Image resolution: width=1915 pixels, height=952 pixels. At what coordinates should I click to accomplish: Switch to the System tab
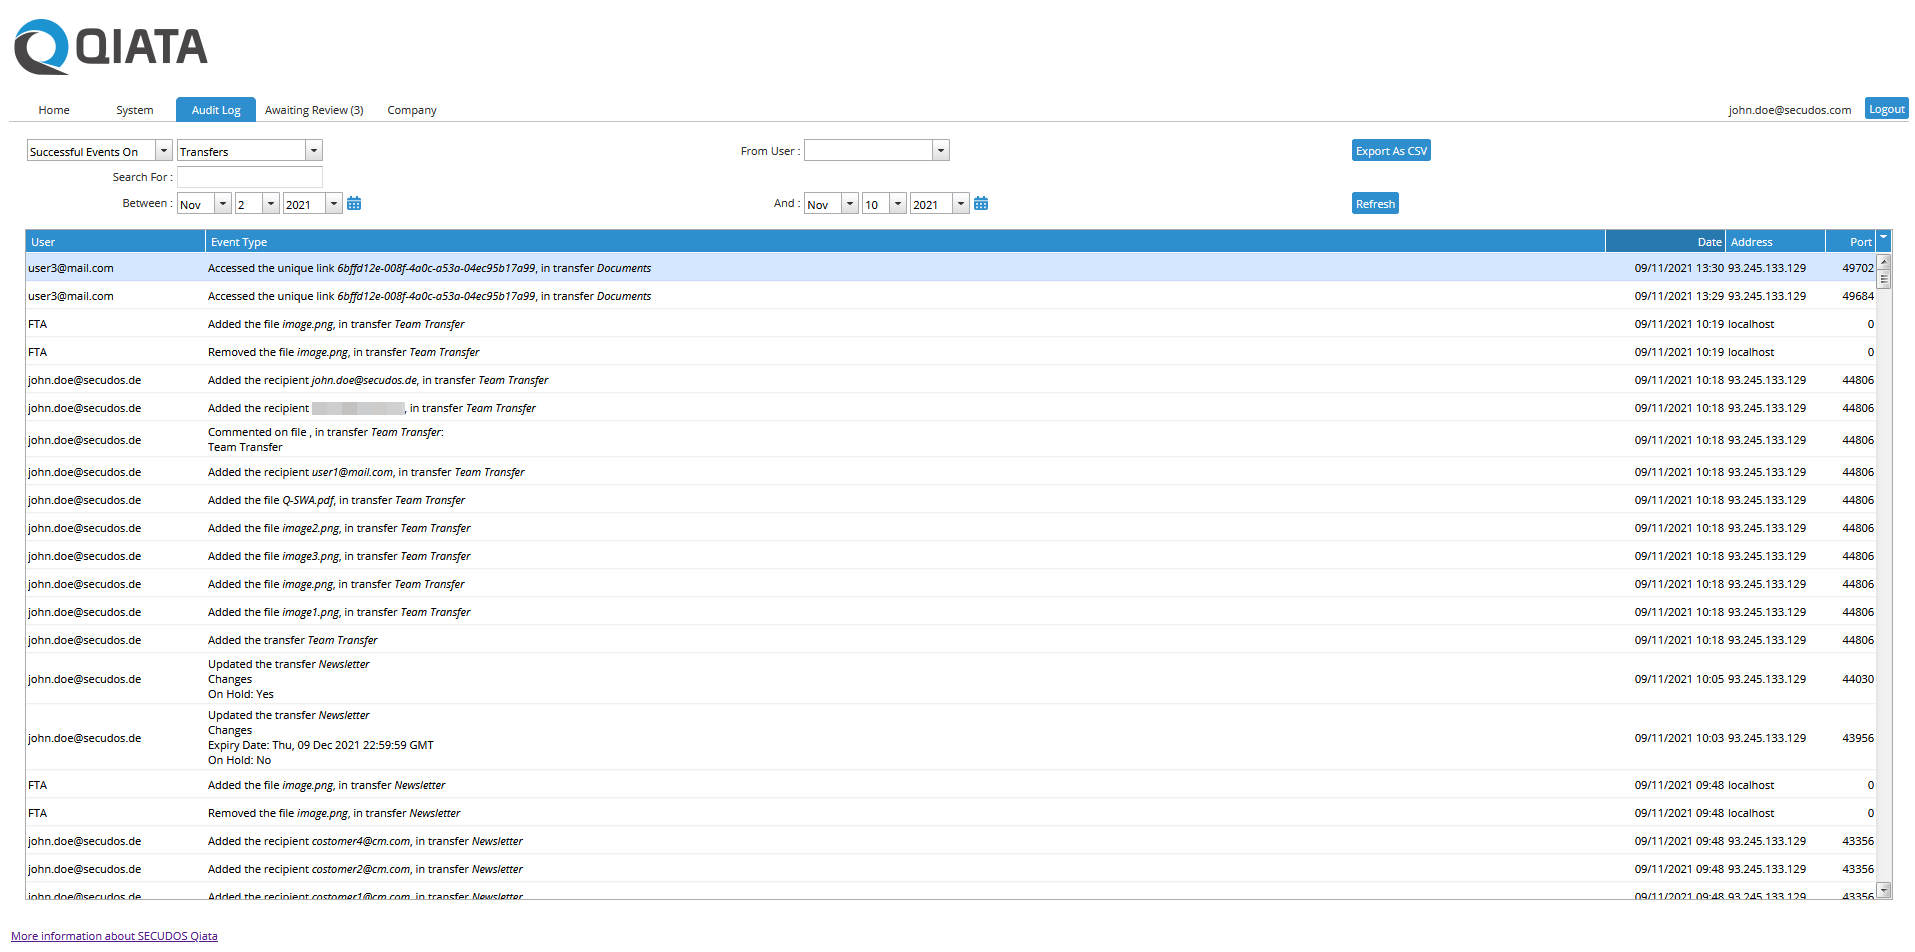pos(134,110)
